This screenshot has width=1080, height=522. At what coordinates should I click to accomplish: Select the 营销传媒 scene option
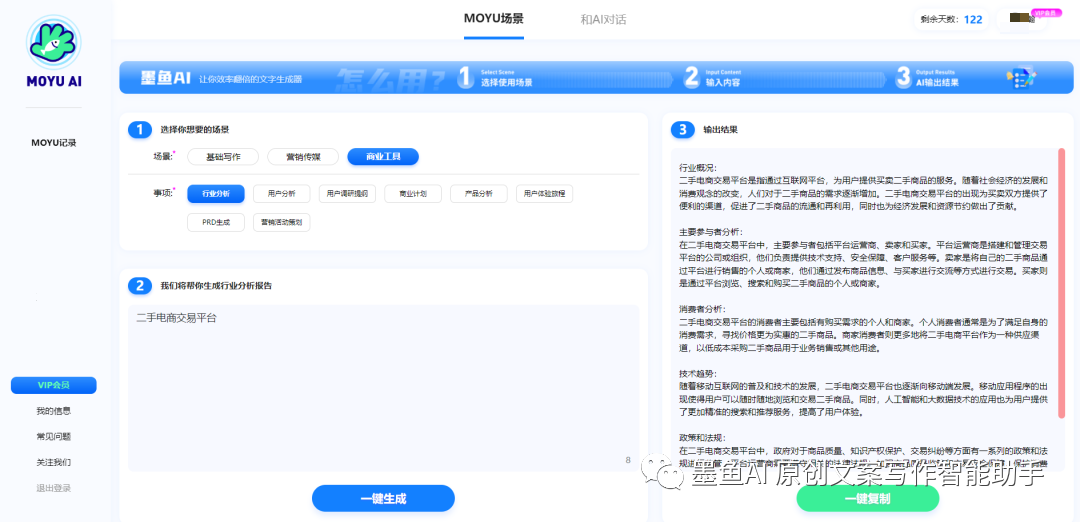(x=303, y=156)
